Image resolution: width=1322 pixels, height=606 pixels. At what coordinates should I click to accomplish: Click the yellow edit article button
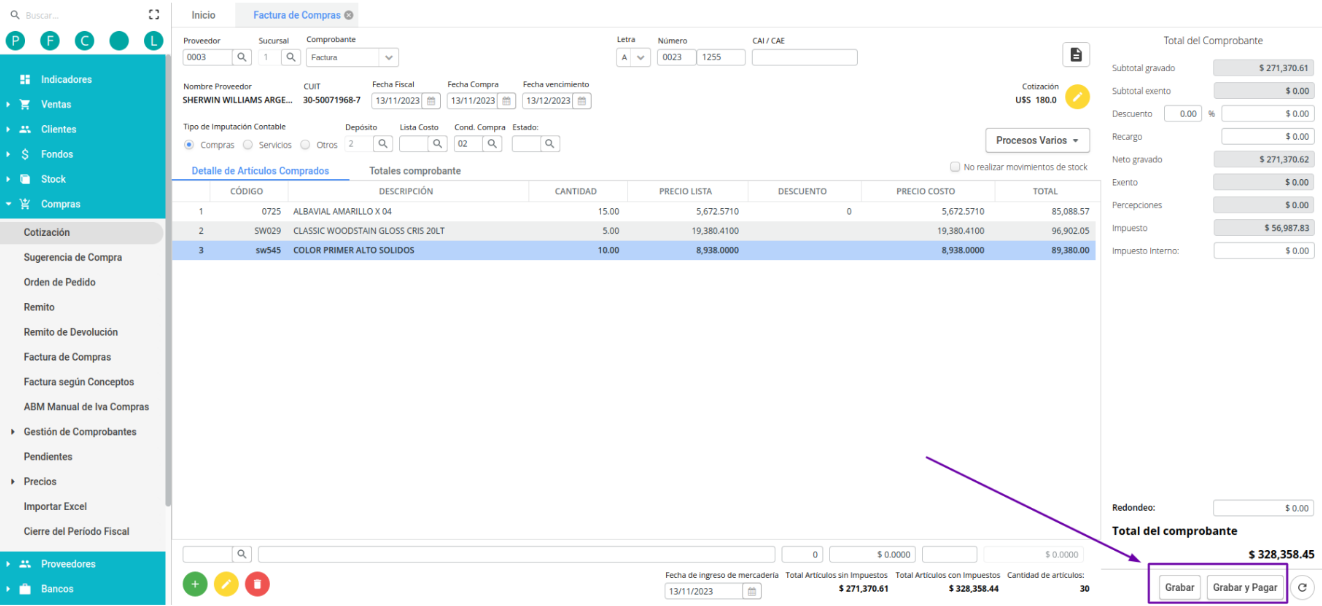(227, 584)
